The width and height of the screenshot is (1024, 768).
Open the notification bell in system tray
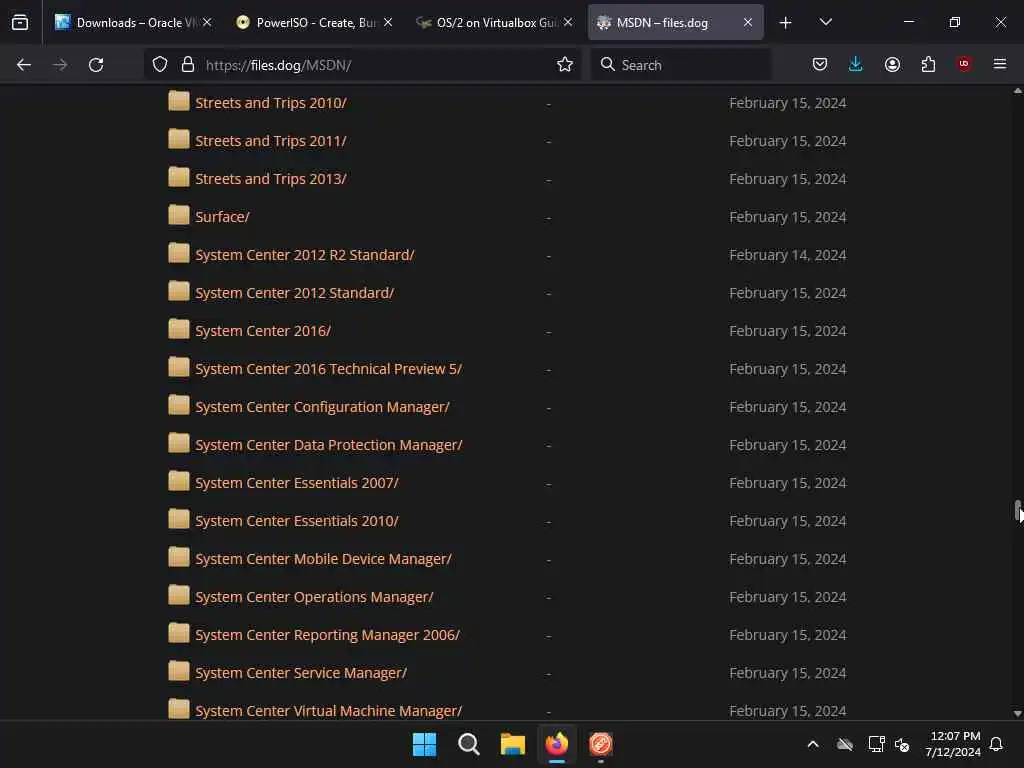pos(996,744)
